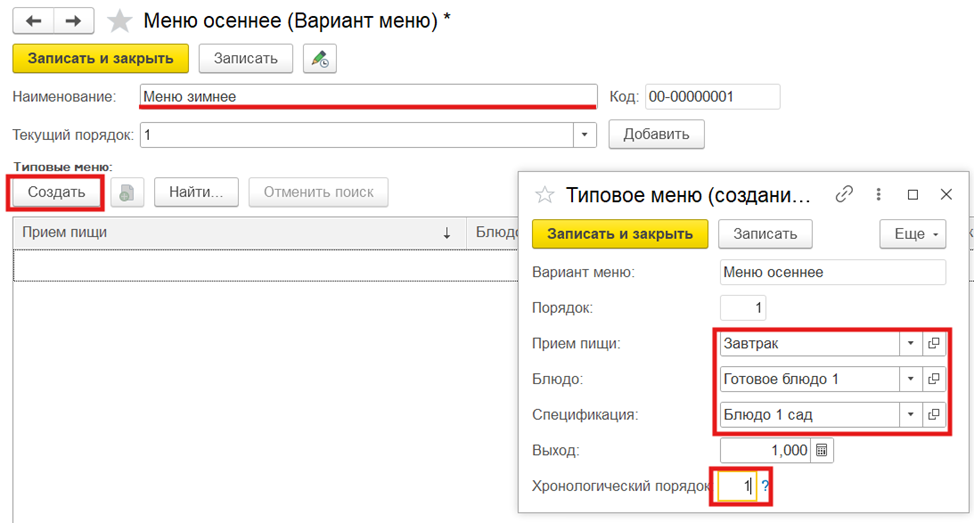Focus the Спецификация field with Блюдо 1 сад

810,414
